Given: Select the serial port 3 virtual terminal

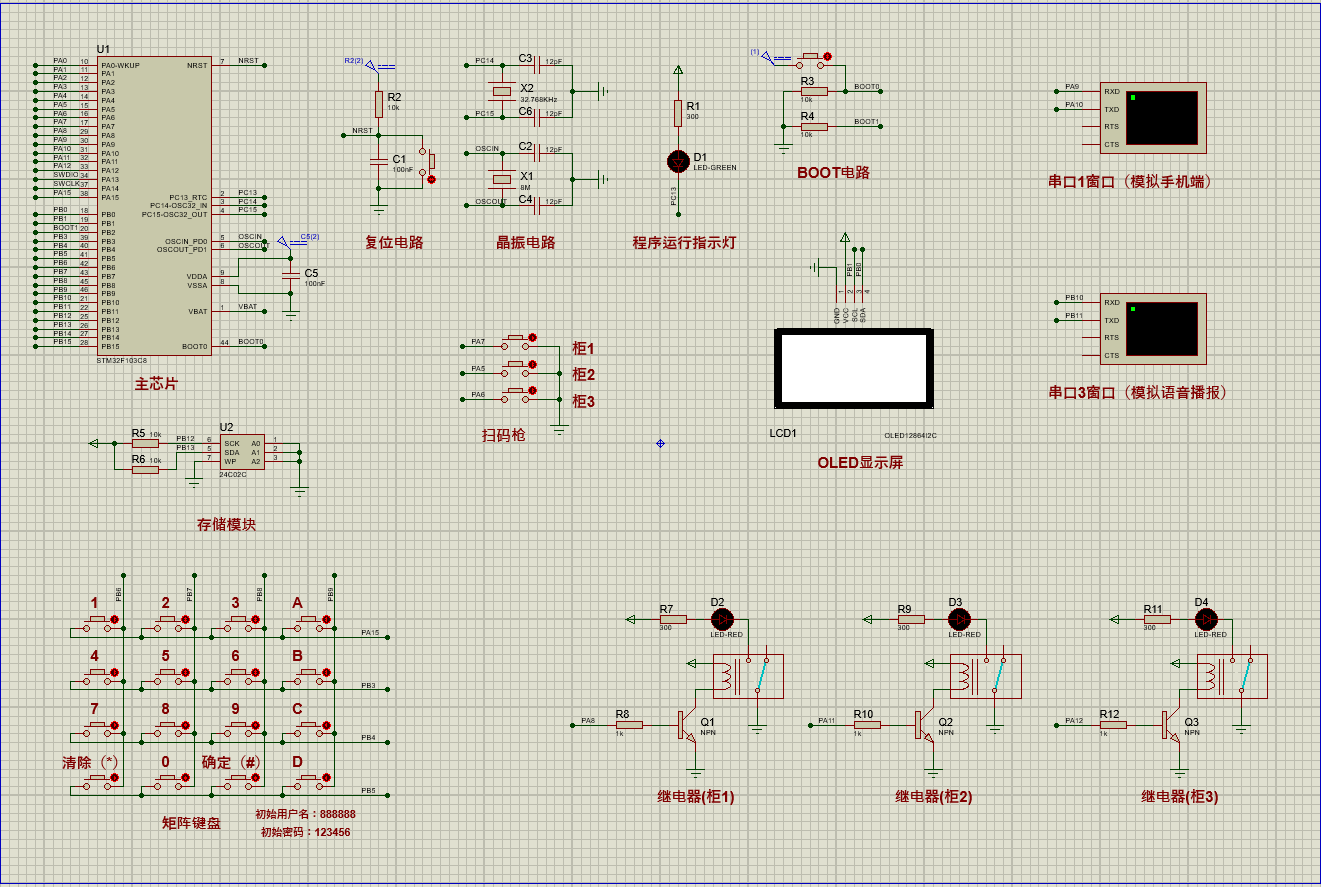Looking at the screenshot, I should [x=1153, y=329].
